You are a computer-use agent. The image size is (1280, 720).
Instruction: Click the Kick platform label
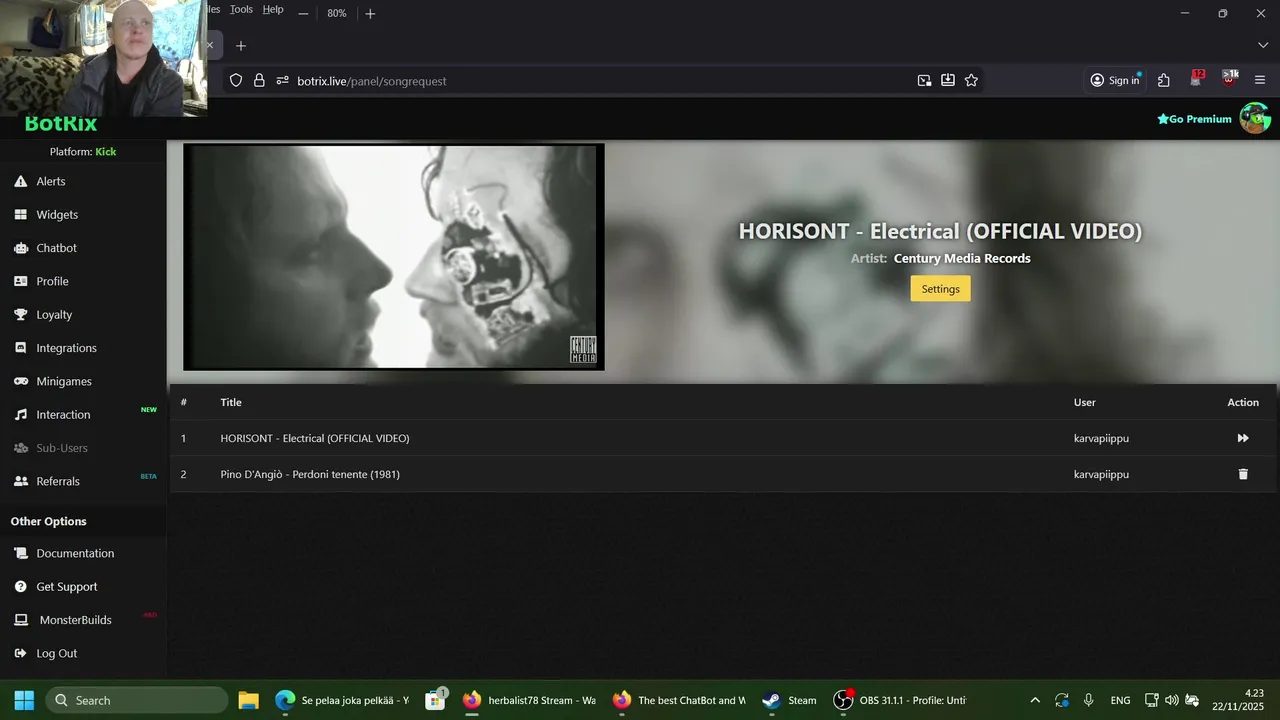pos(106,152)
